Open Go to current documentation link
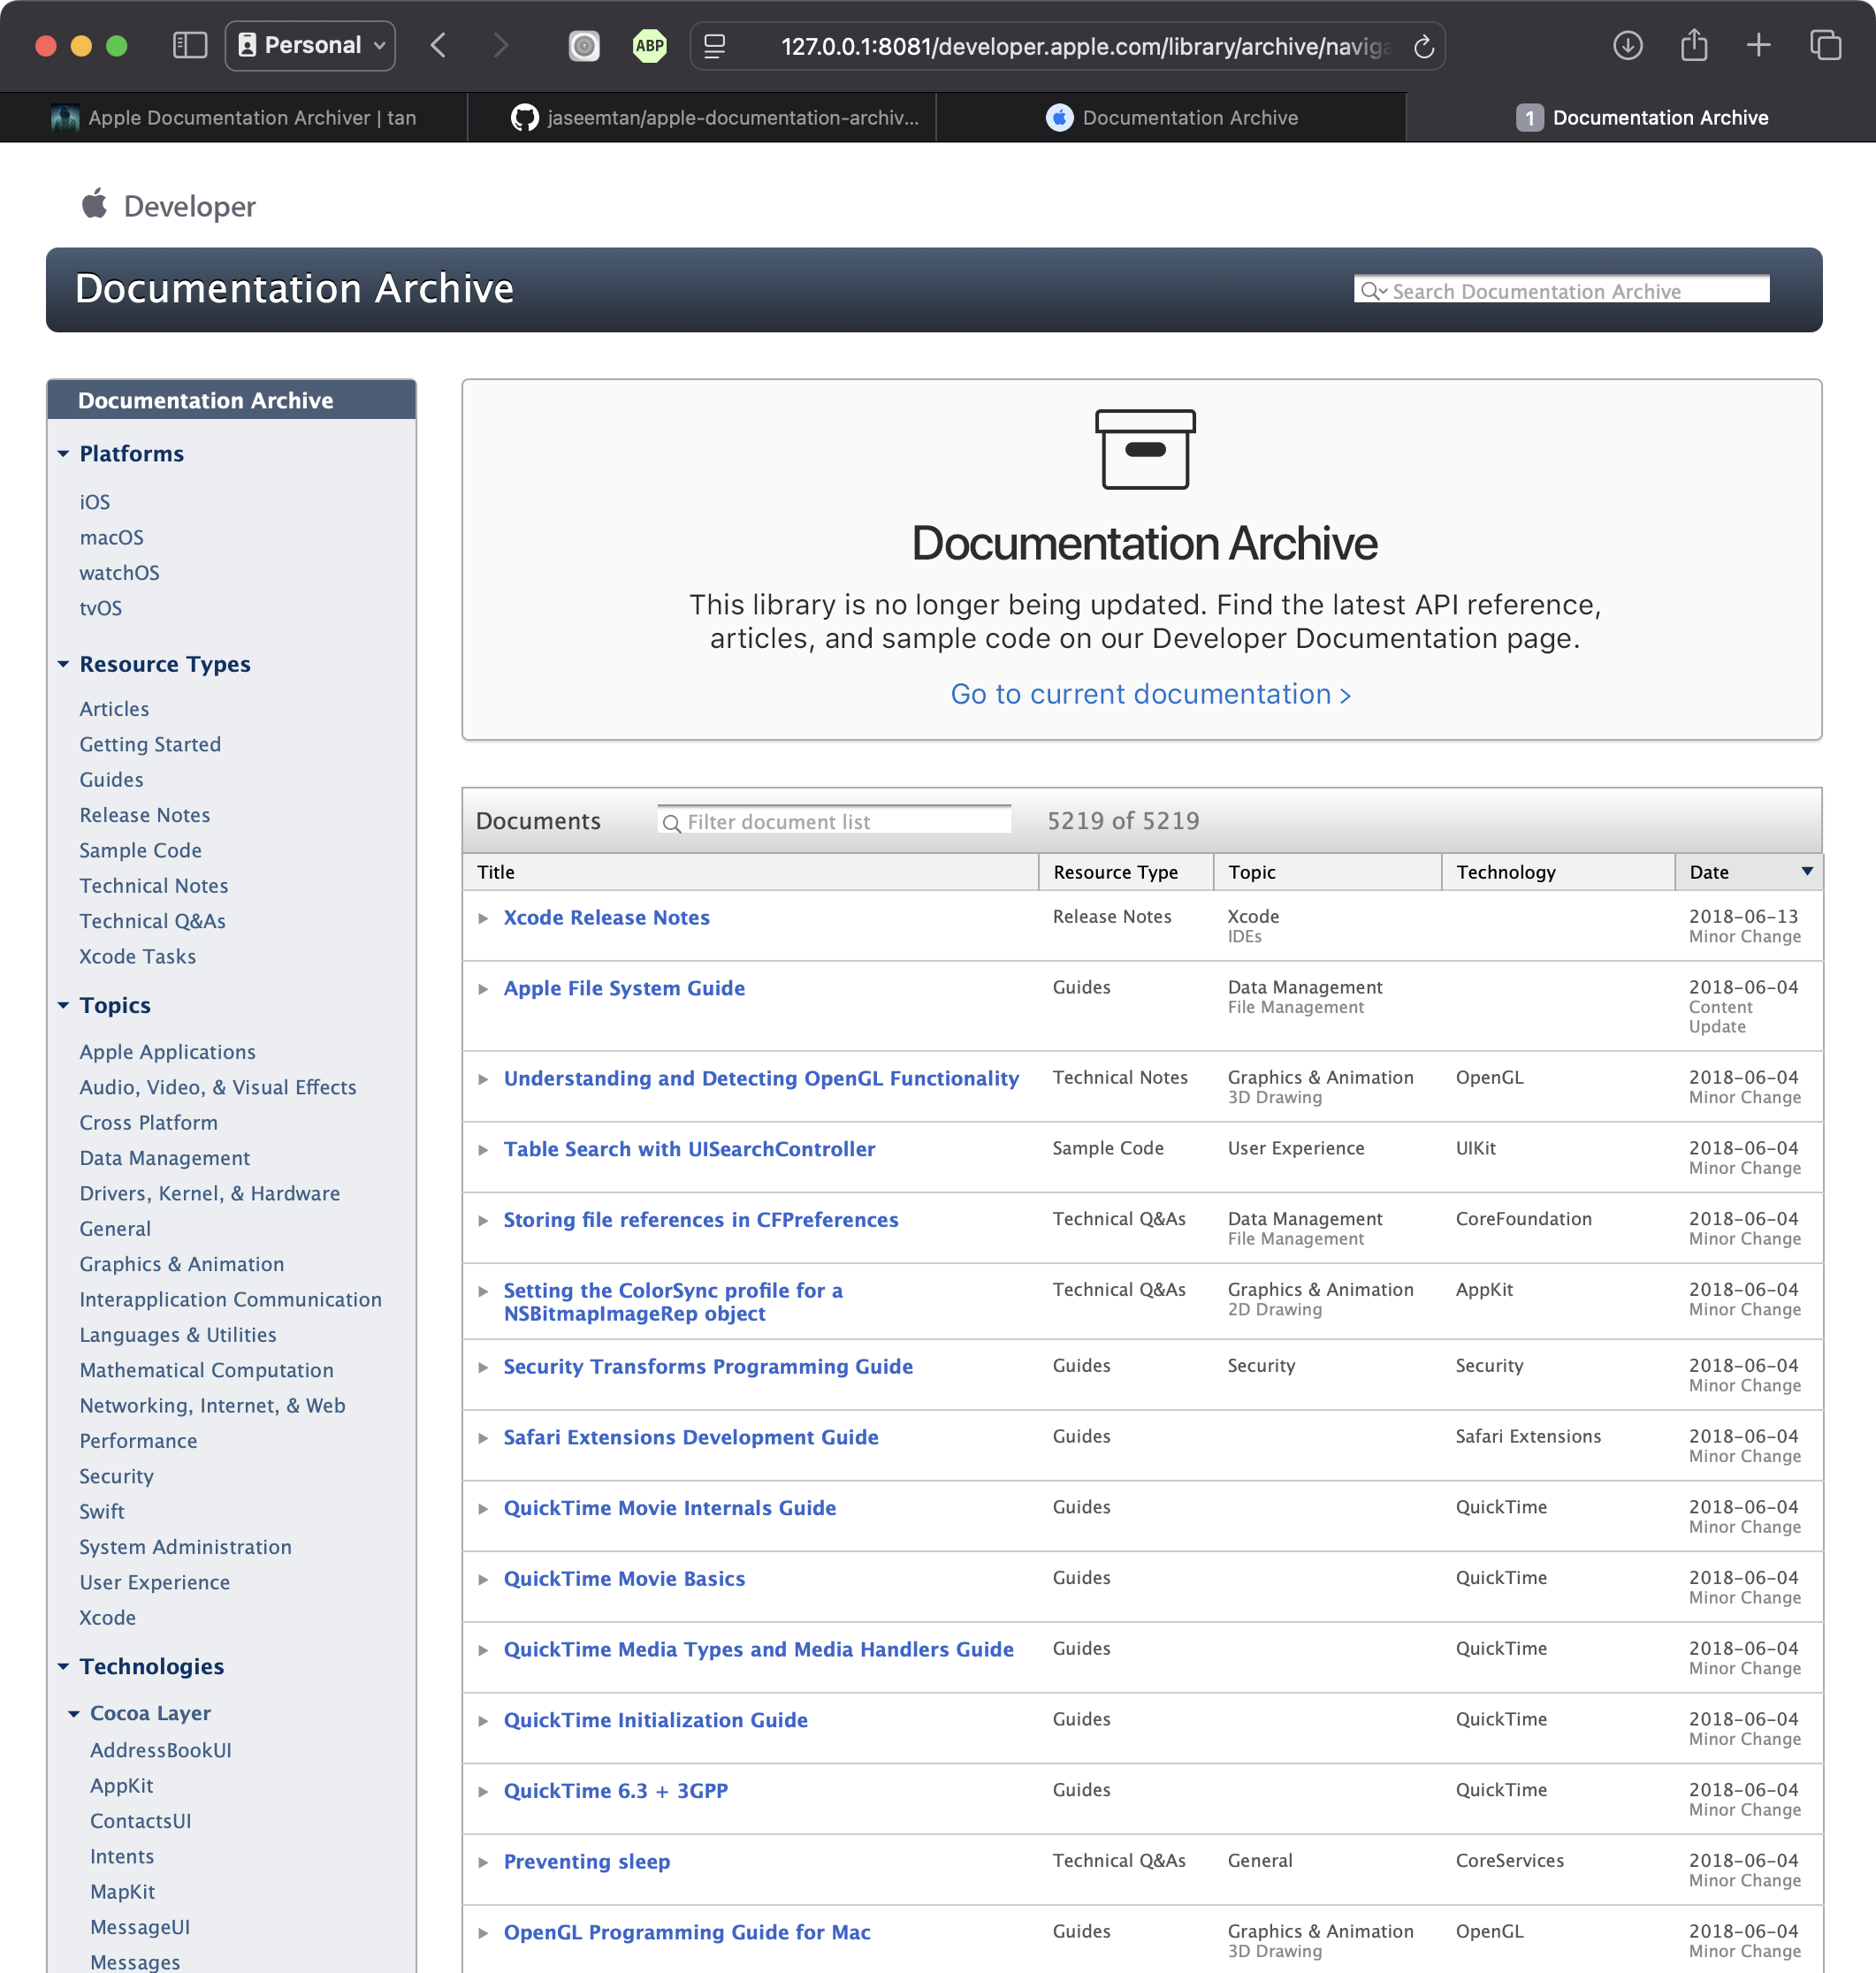Viewport: 1876px width, 1973px height. pyautogui.click(x=1150, y=694)
